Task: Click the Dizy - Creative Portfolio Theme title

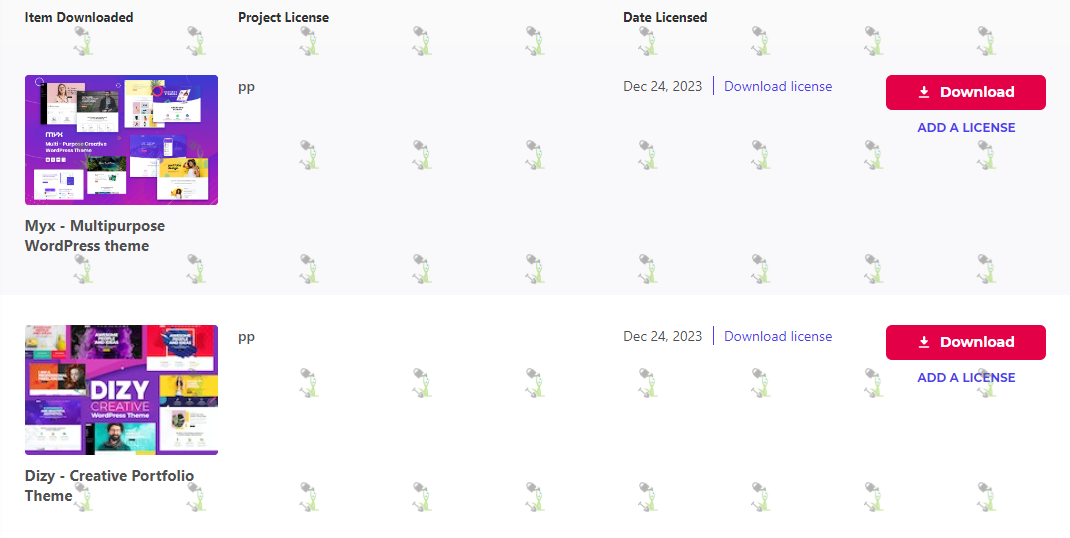Action: 109,485
